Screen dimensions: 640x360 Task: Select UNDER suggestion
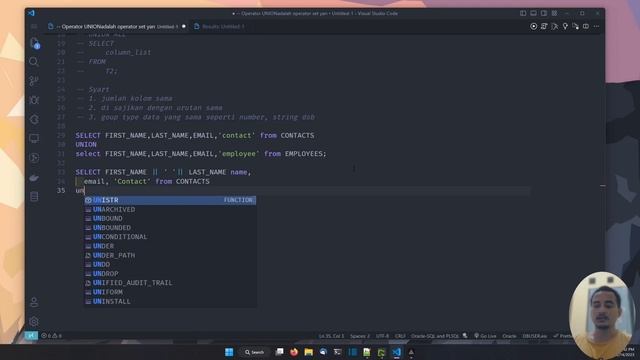(x=170, y=246)
